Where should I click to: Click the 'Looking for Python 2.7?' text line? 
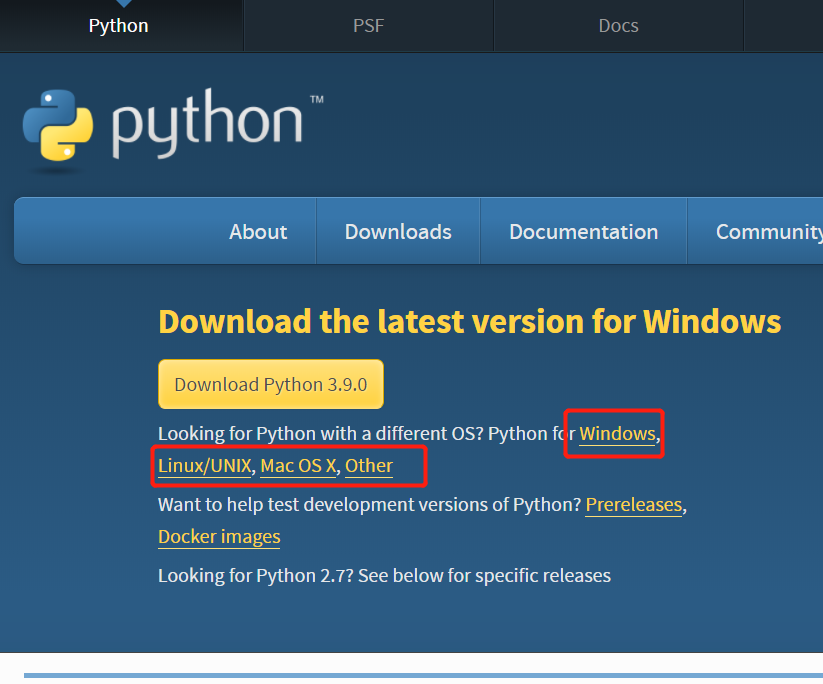tap(384, 576)
